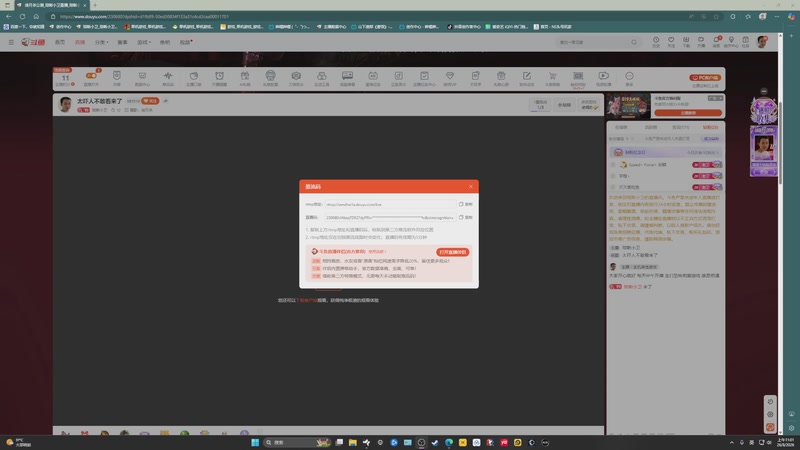This screenshot has width=800, height=450.
Task: Close the 推流码 dialog with the X
Action: [x=471, y=186]
